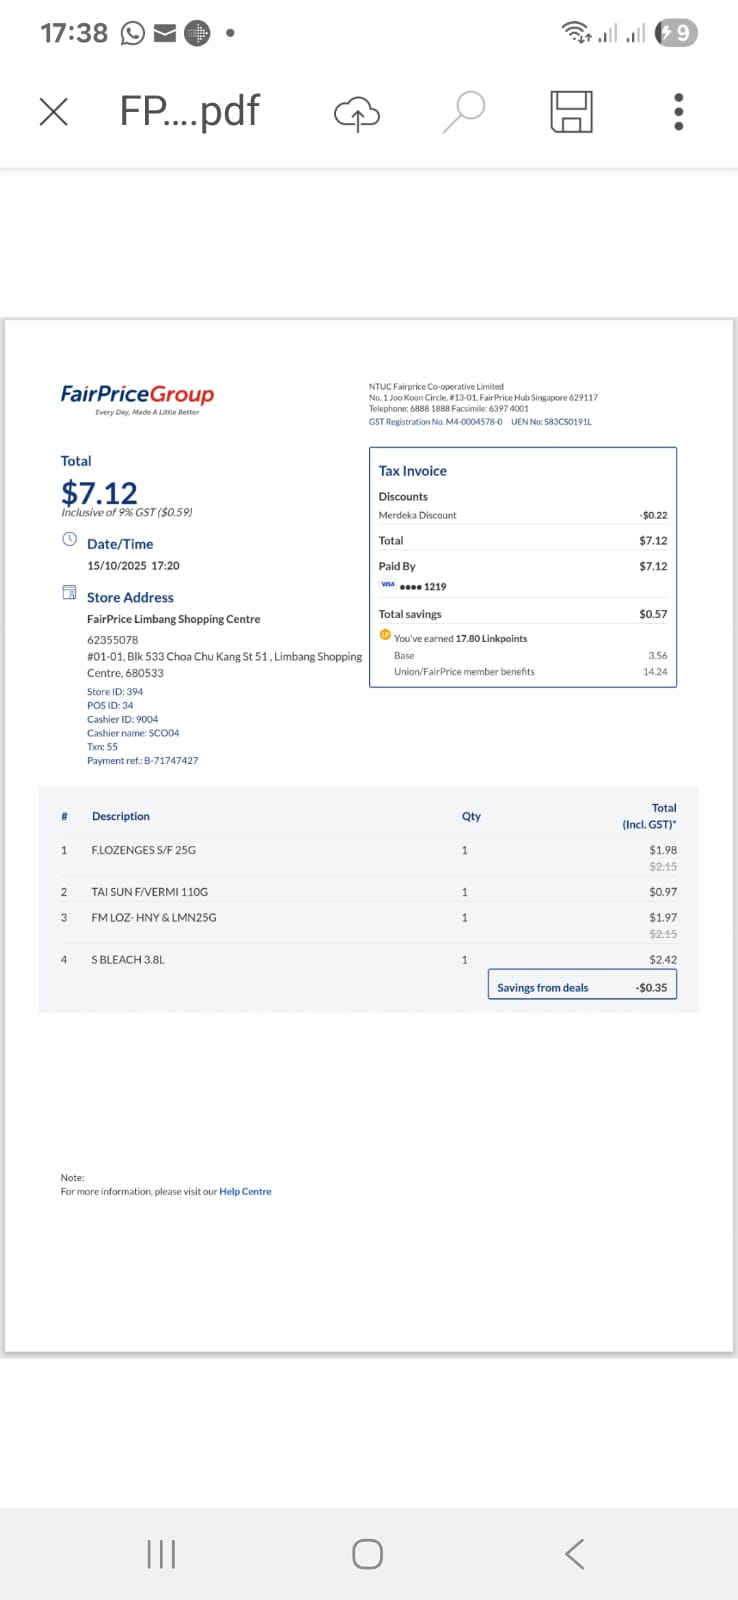Tap the item row TAI SUN F/VERMI 110G

368,891
